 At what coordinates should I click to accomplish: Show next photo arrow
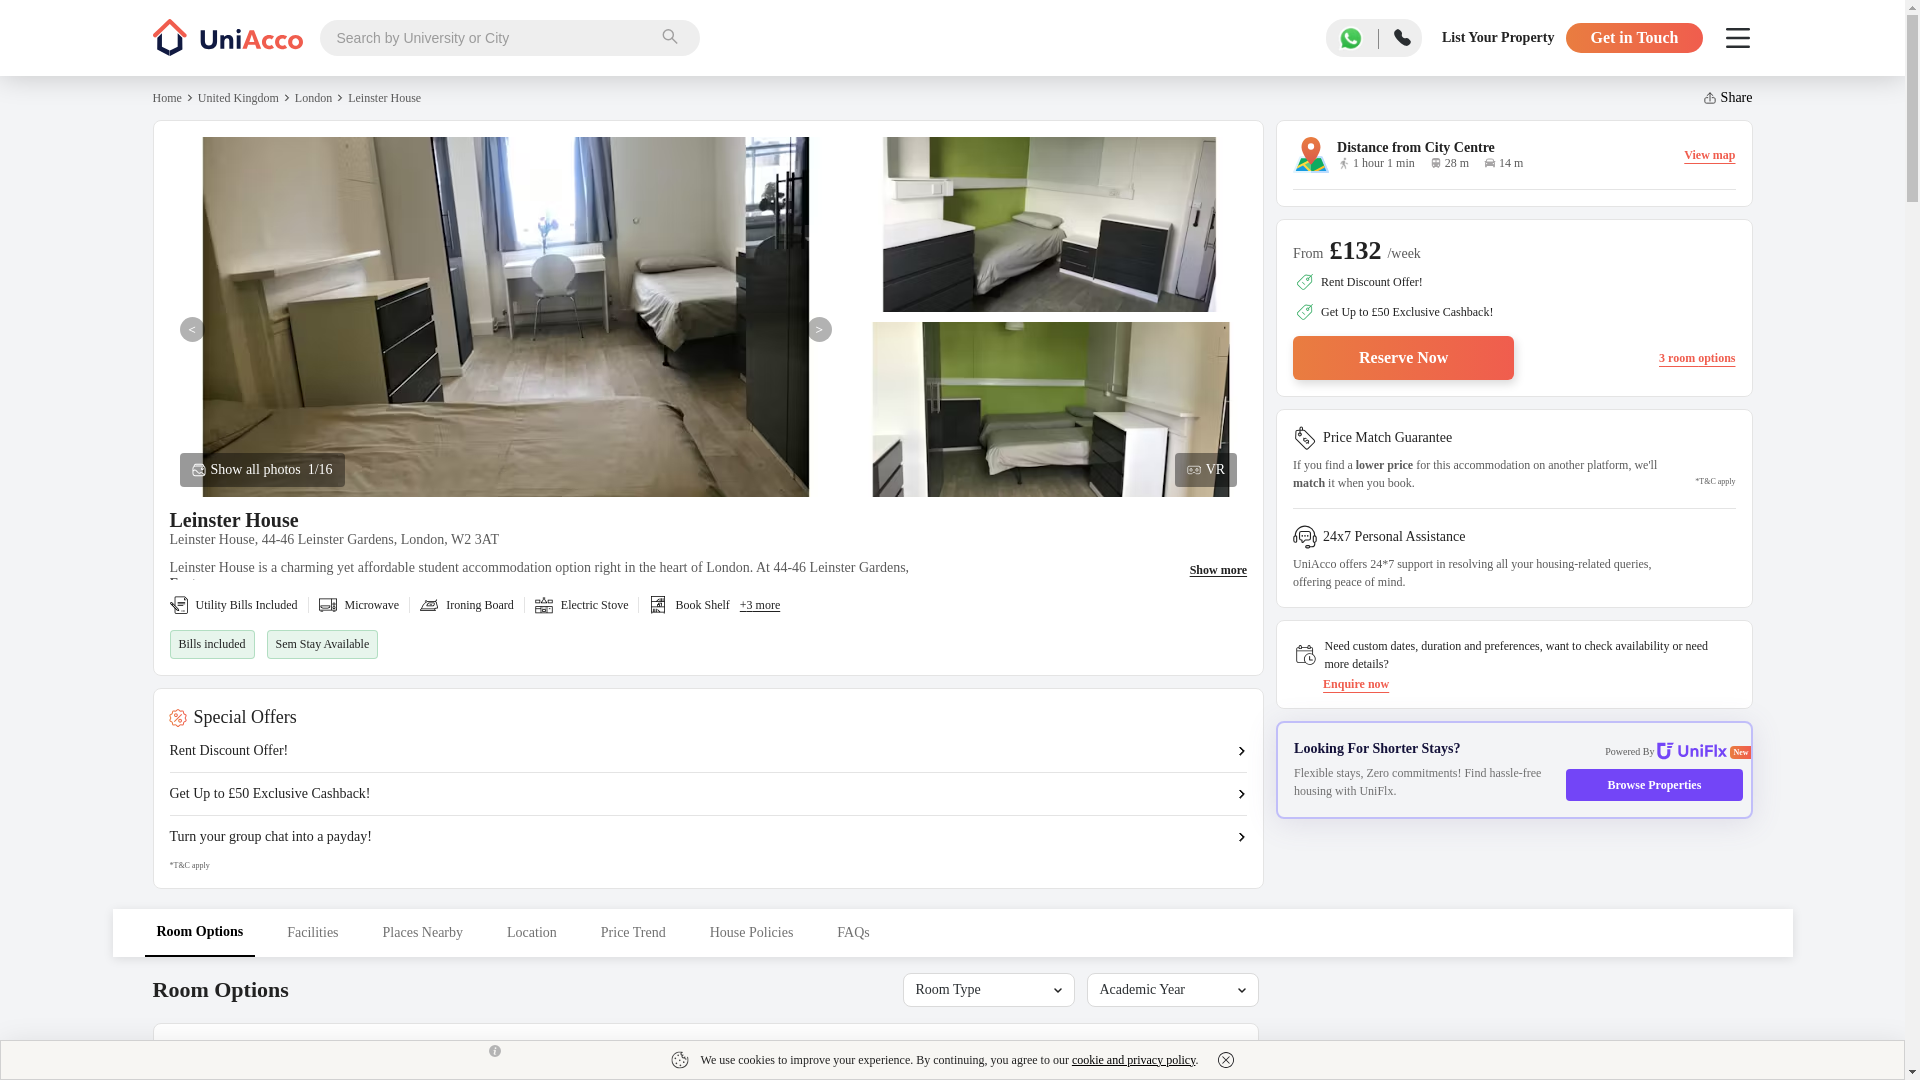coord(819,330)
